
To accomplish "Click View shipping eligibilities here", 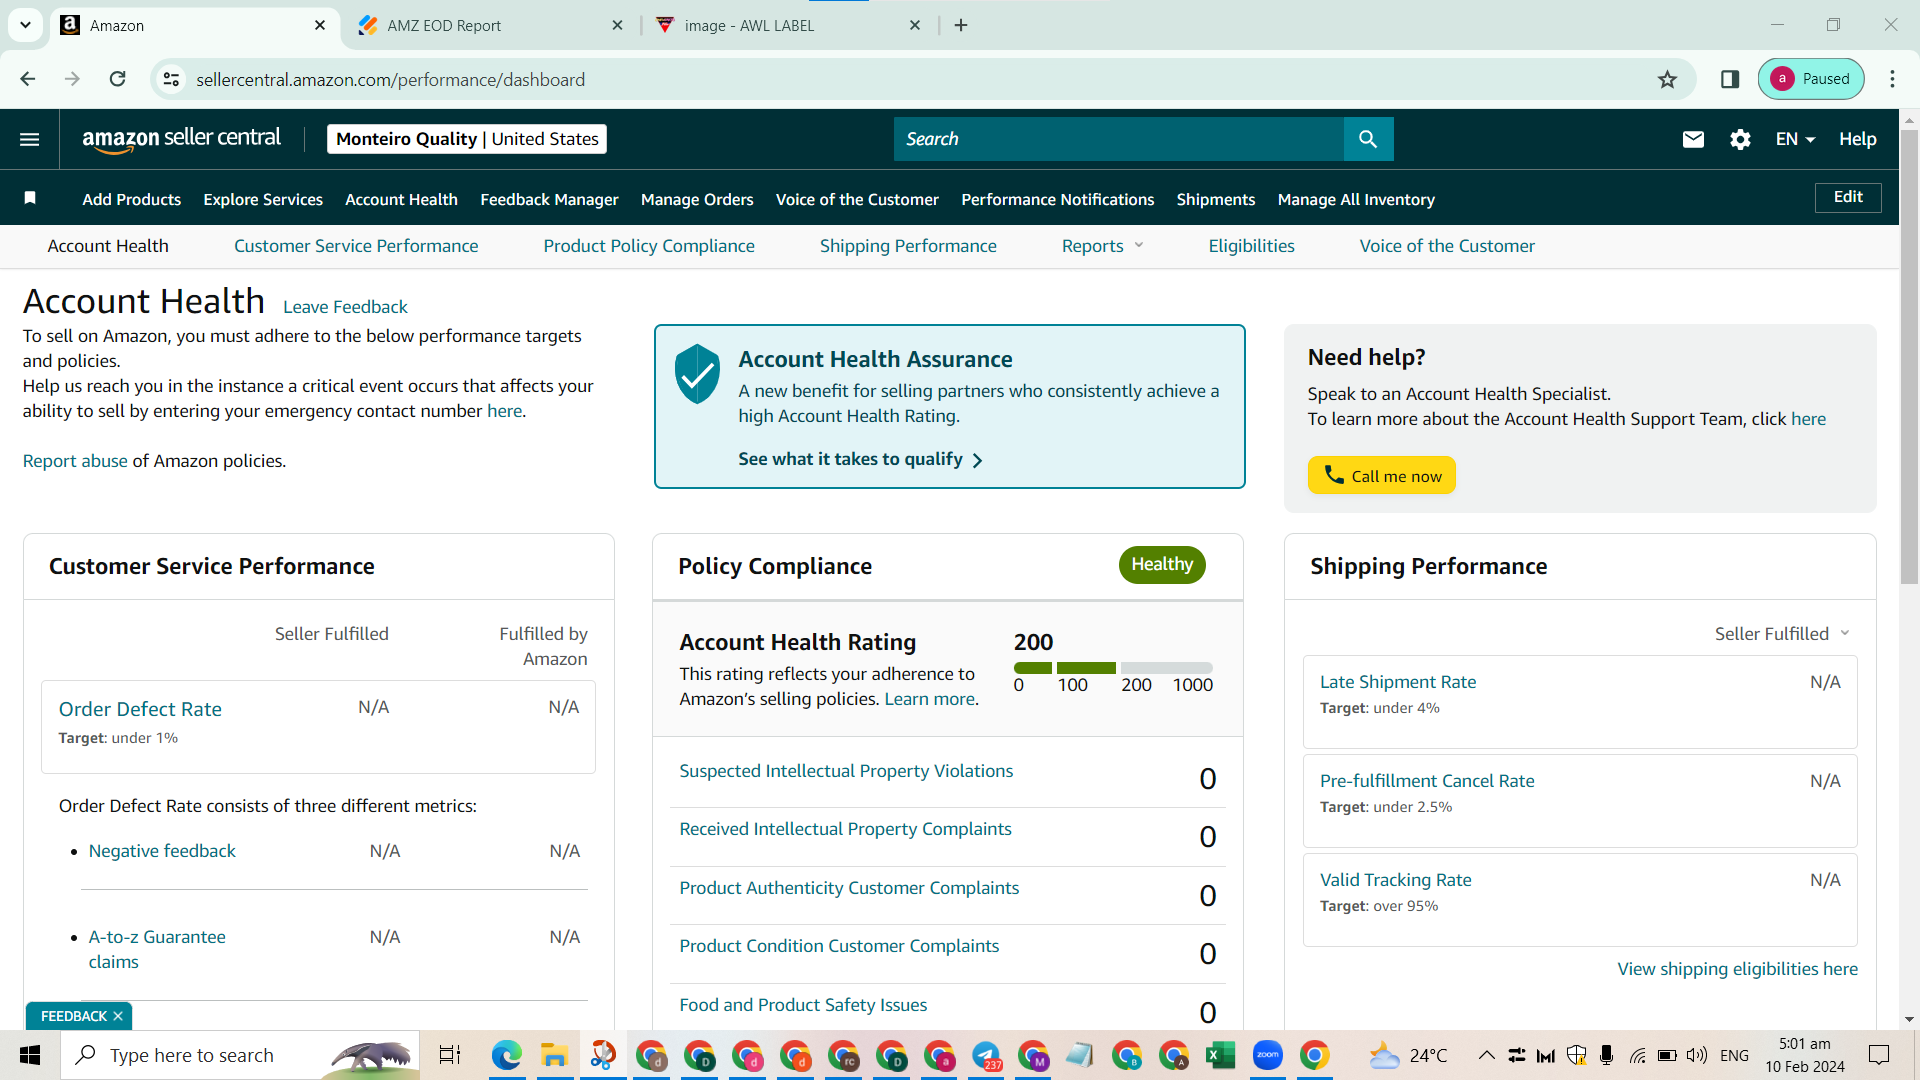I will pyautogui.click(x=1738, y=969).
